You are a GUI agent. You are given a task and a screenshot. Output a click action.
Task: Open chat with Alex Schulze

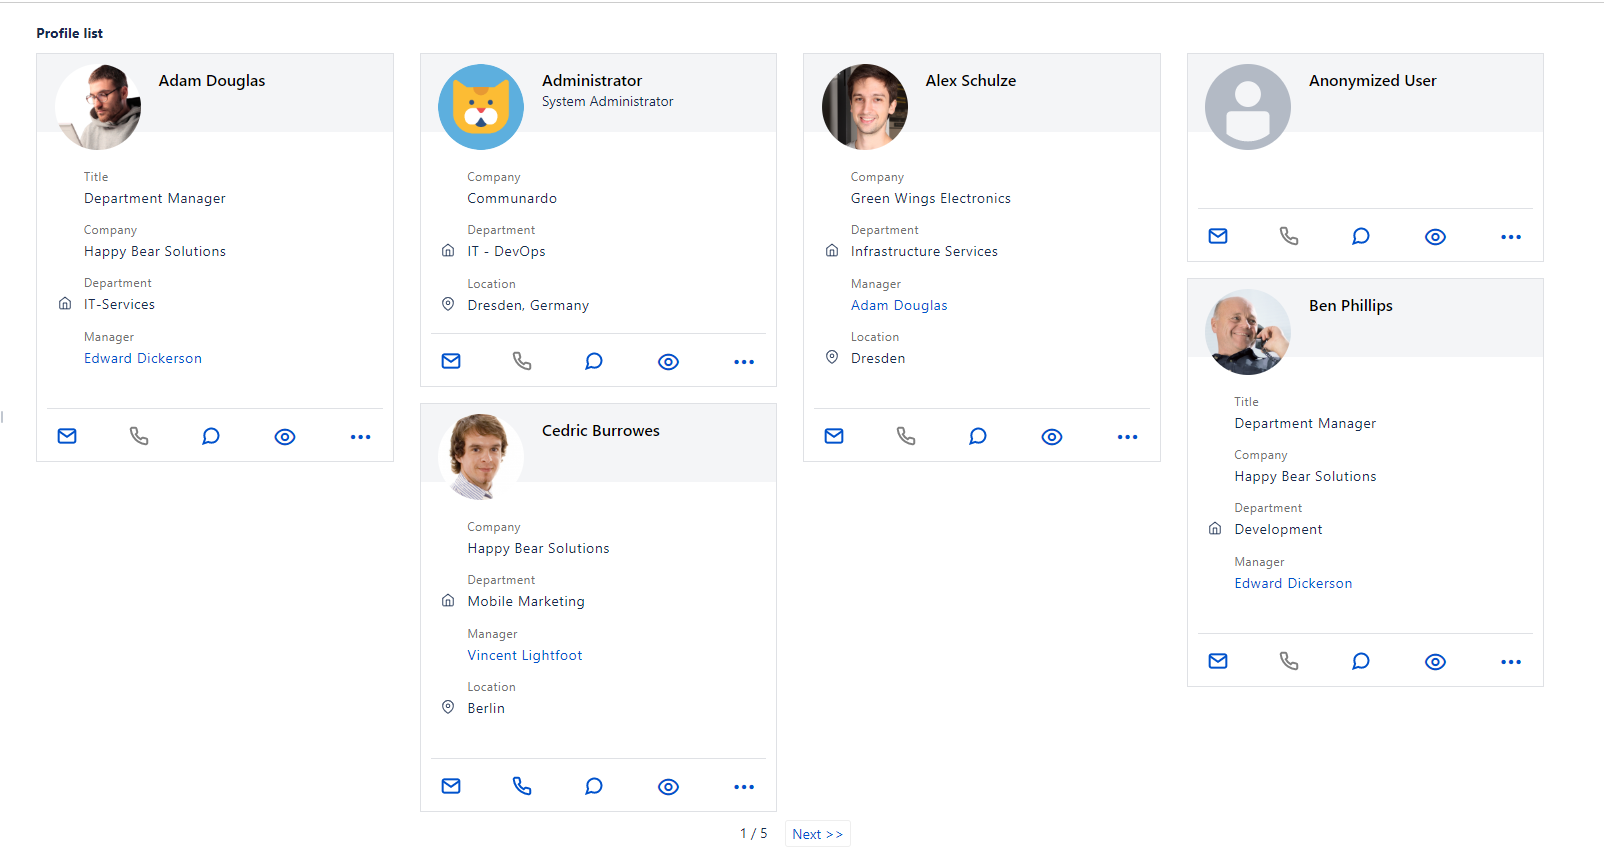click(x=978, y=436)
